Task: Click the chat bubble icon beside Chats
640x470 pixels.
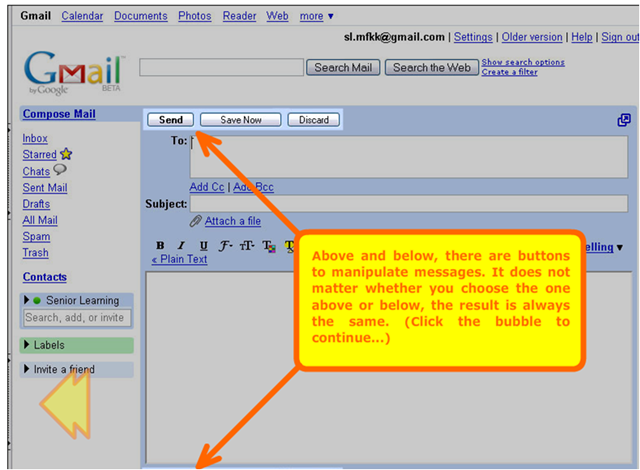Action: tap(60, 169)
